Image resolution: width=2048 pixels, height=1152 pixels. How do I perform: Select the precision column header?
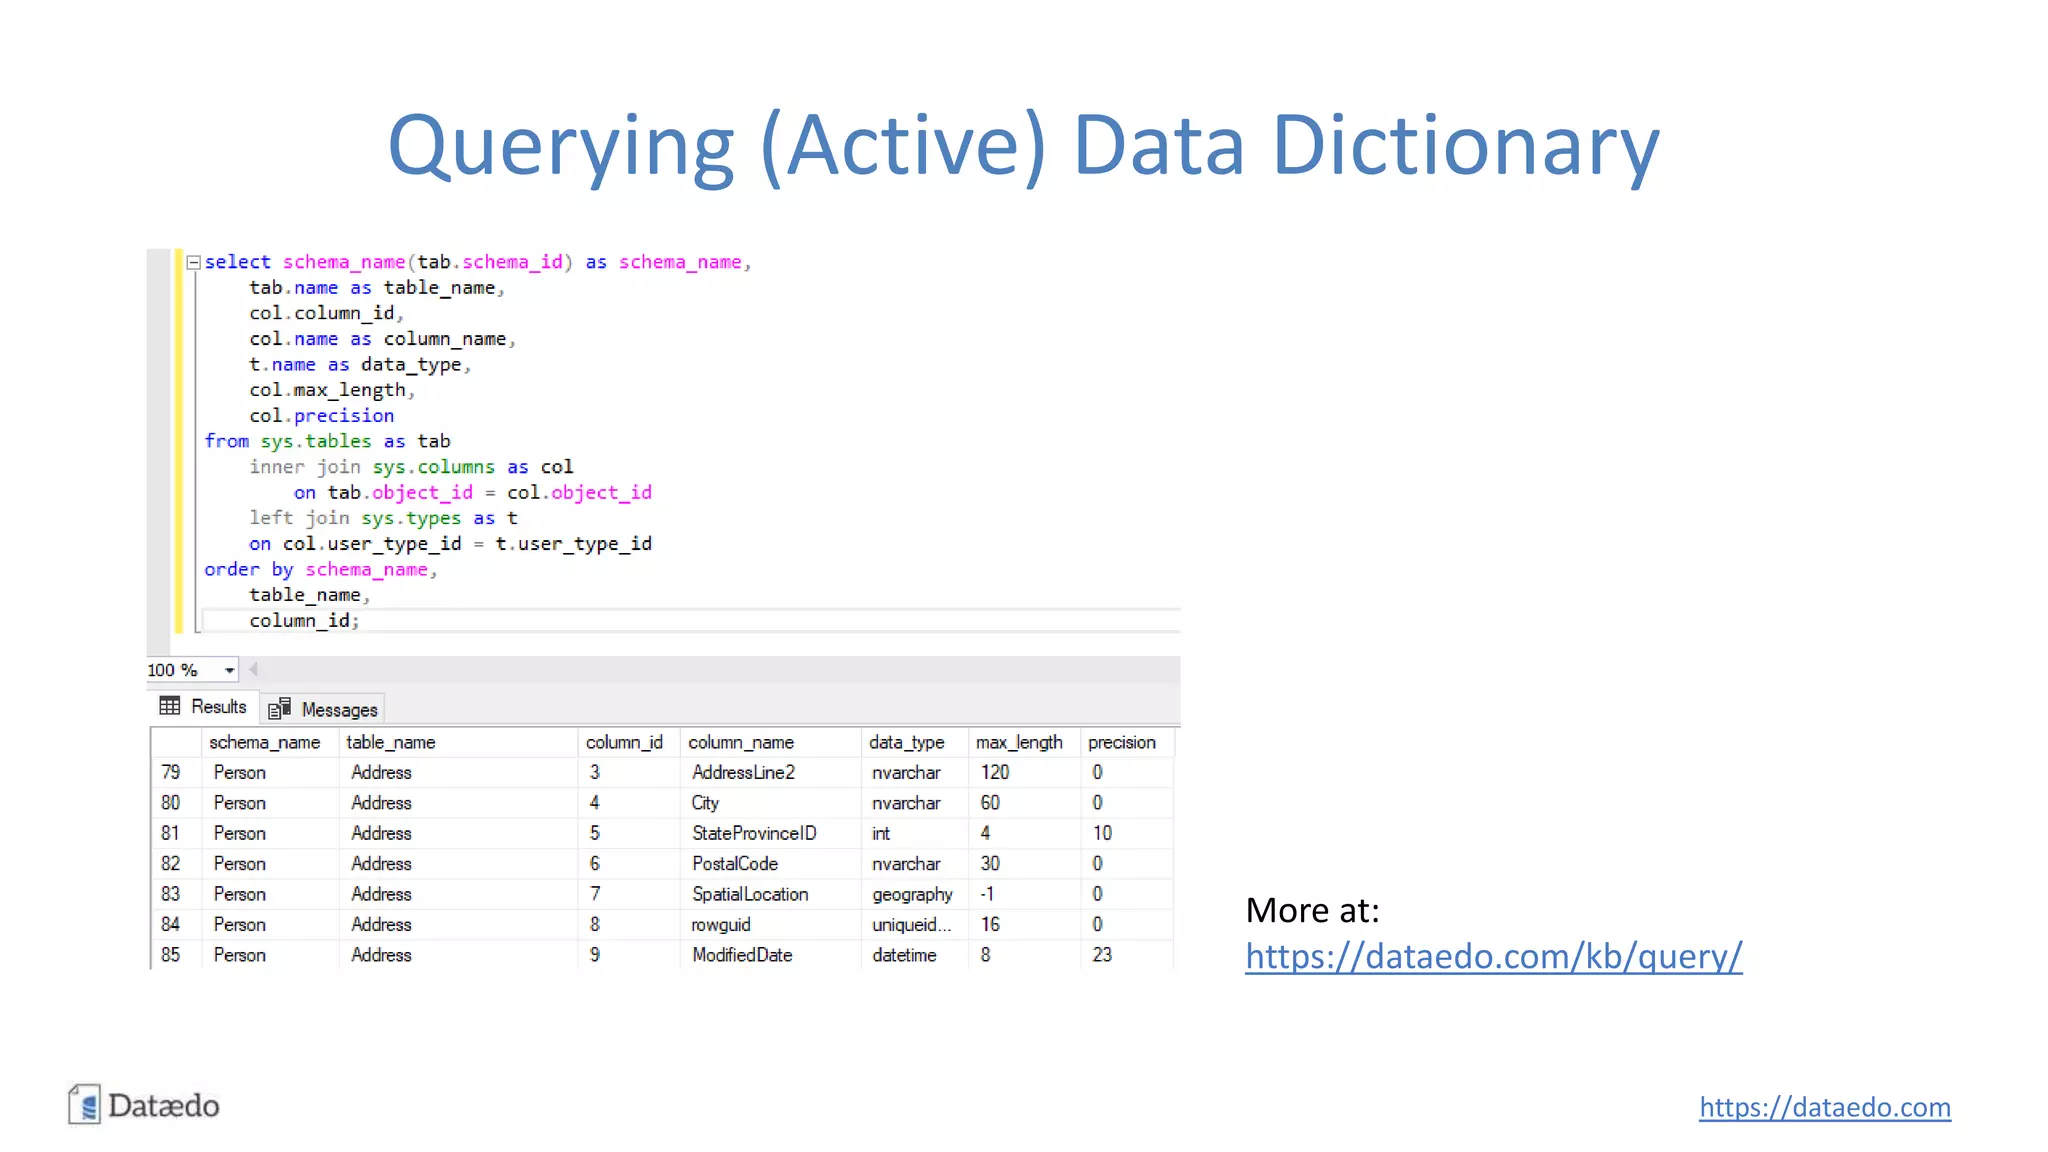pyautogui.click(x=1121, y=742)
